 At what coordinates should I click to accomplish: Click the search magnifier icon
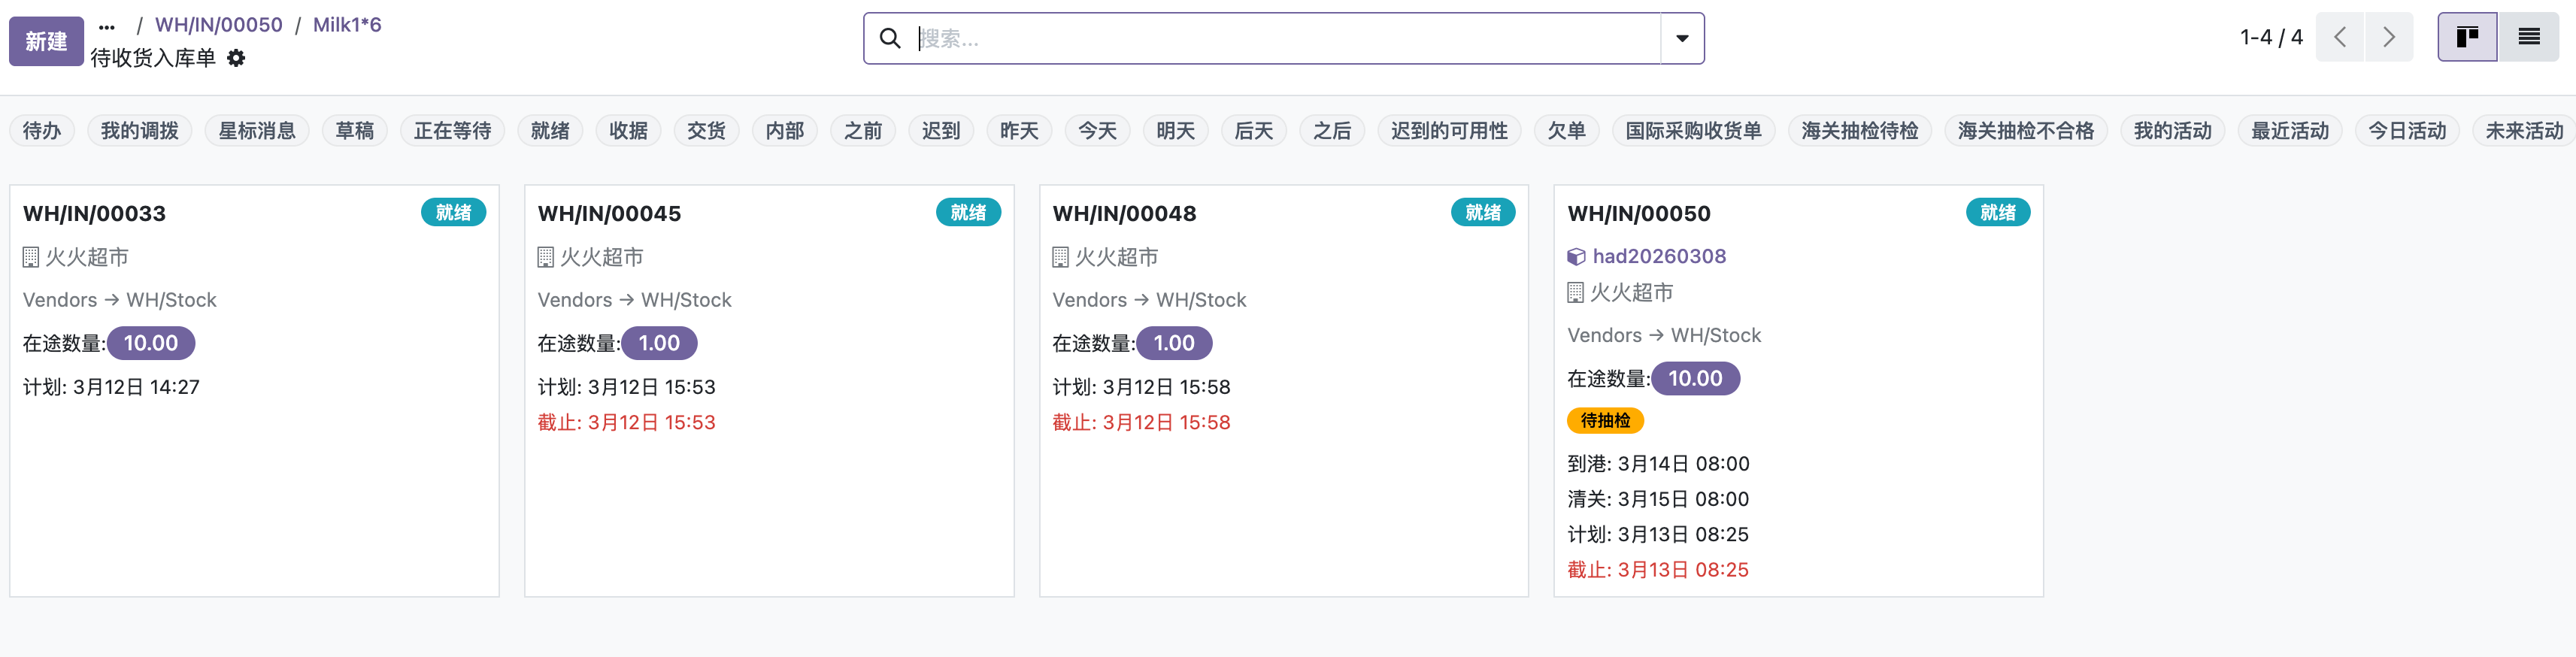pyautogui.click(x=890, y=38)
